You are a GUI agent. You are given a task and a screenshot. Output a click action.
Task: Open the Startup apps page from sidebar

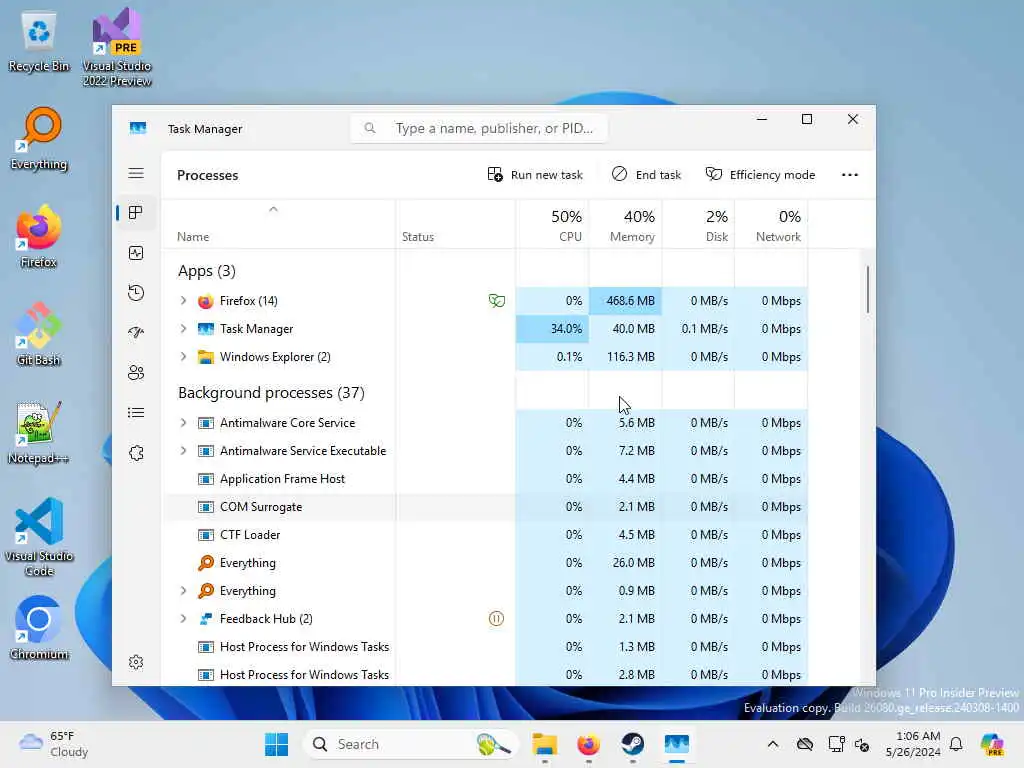136,332
